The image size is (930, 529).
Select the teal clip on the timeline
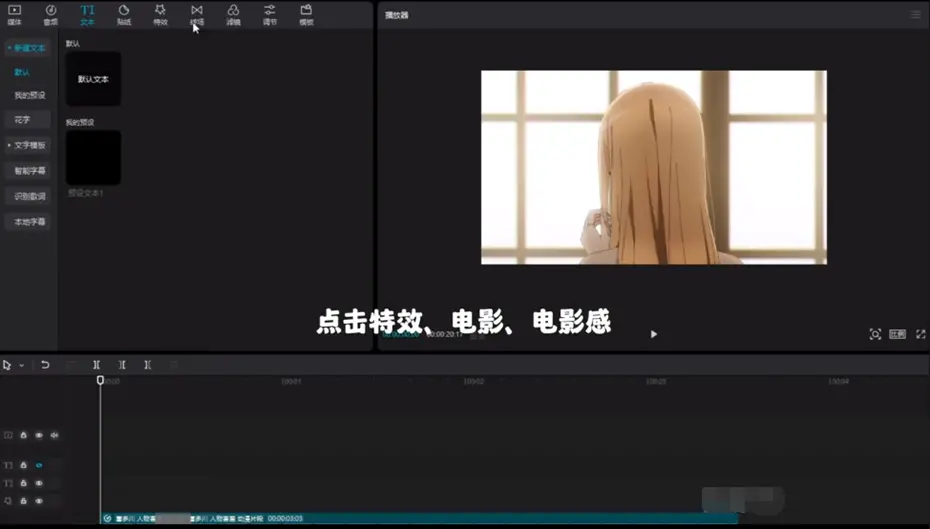click(x=419, y=518)
